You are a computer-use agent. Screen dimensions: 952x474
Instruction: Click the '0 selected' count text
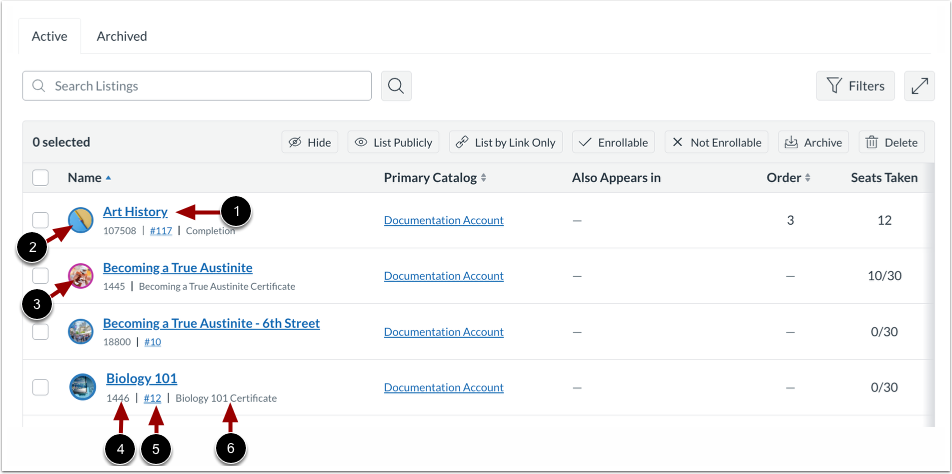click(61, 143)
